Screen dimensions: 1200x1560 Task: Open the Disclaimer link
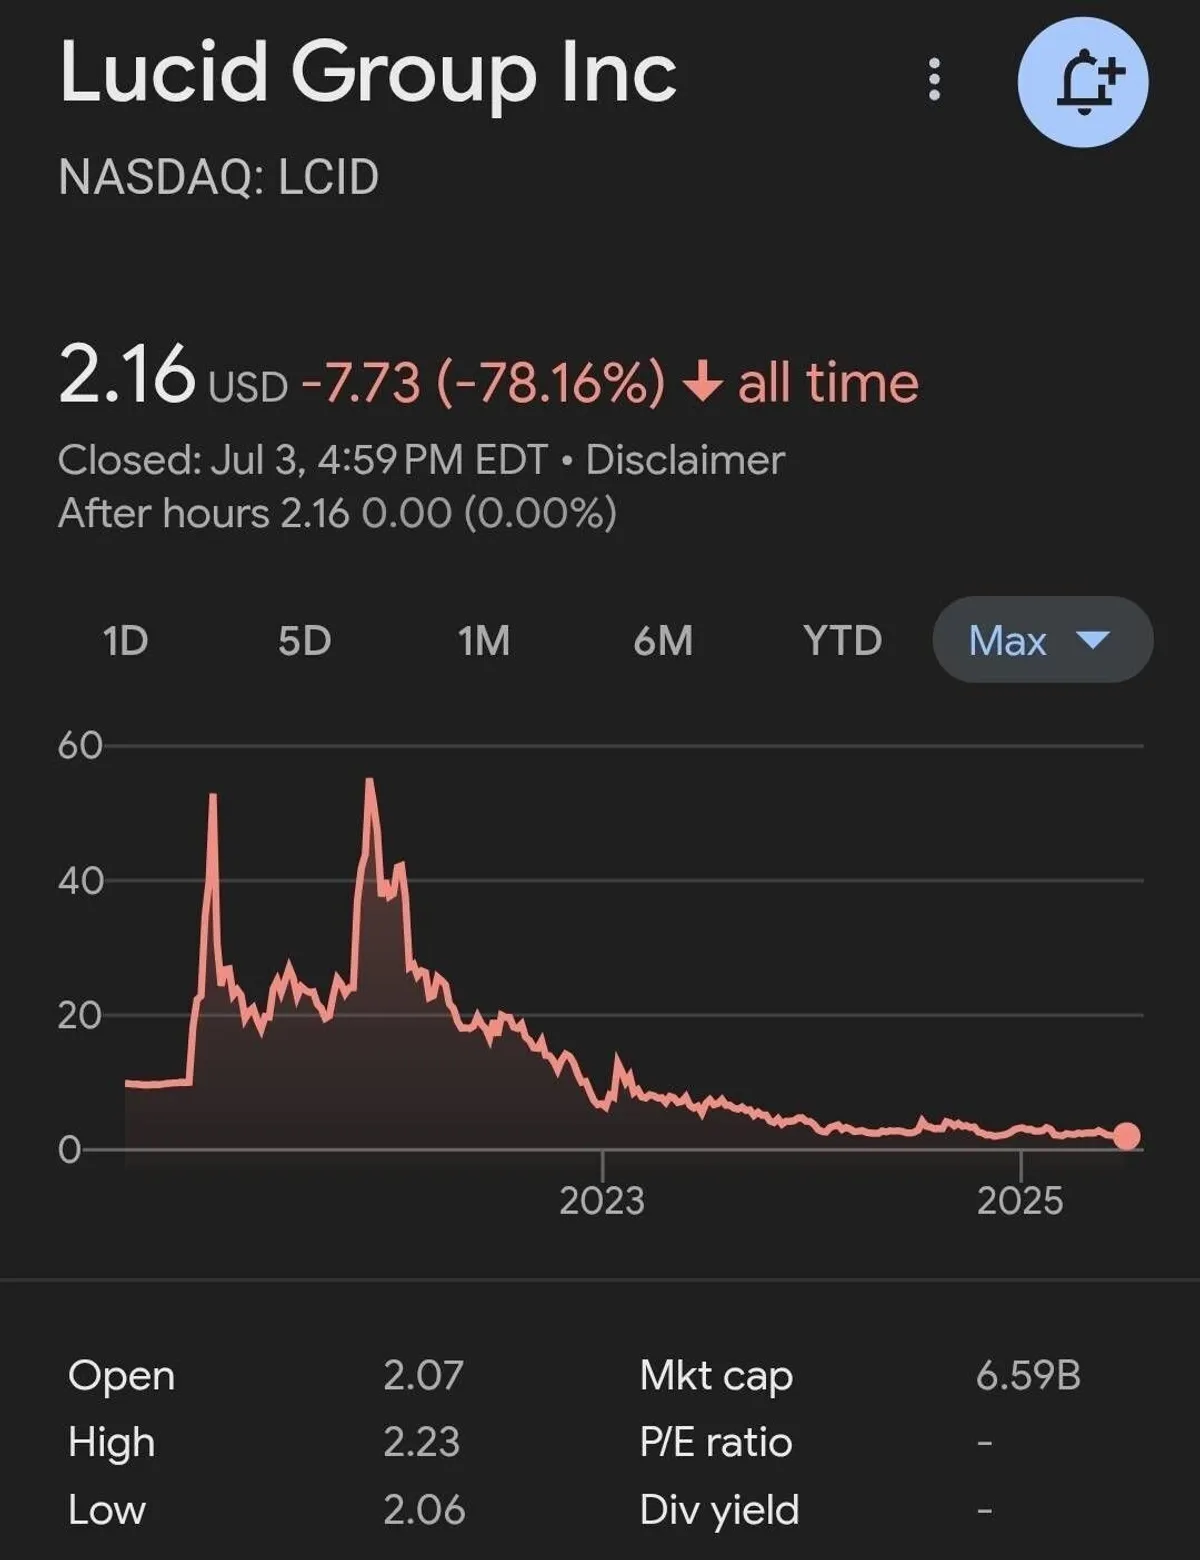tap(685, 460)
